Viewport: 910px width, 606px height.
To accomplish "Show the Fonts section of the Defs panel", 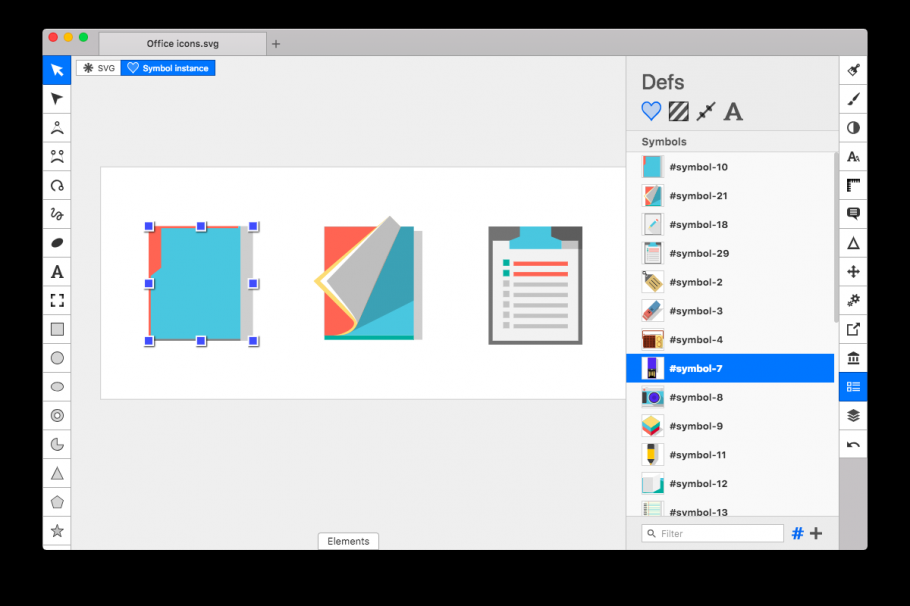I will pyautogui.click(x=733, y=111).
